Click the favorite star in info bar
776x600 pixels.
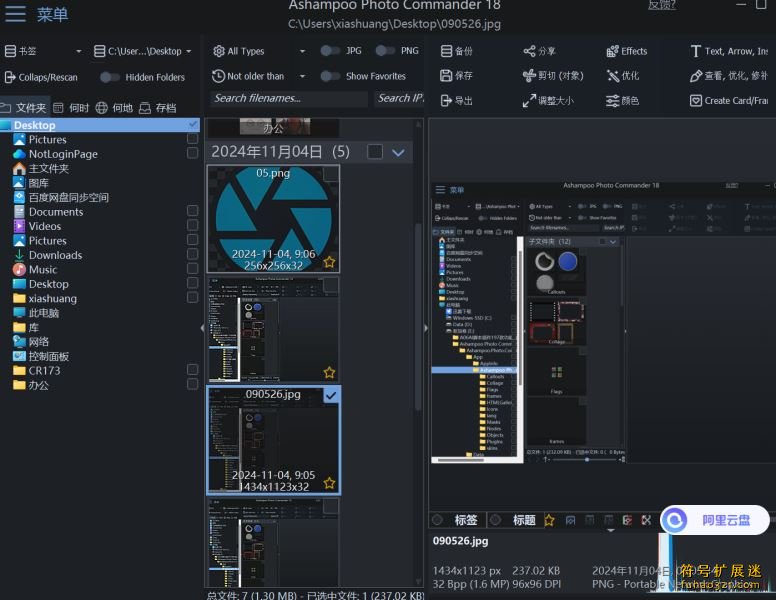tap(549, 520)
